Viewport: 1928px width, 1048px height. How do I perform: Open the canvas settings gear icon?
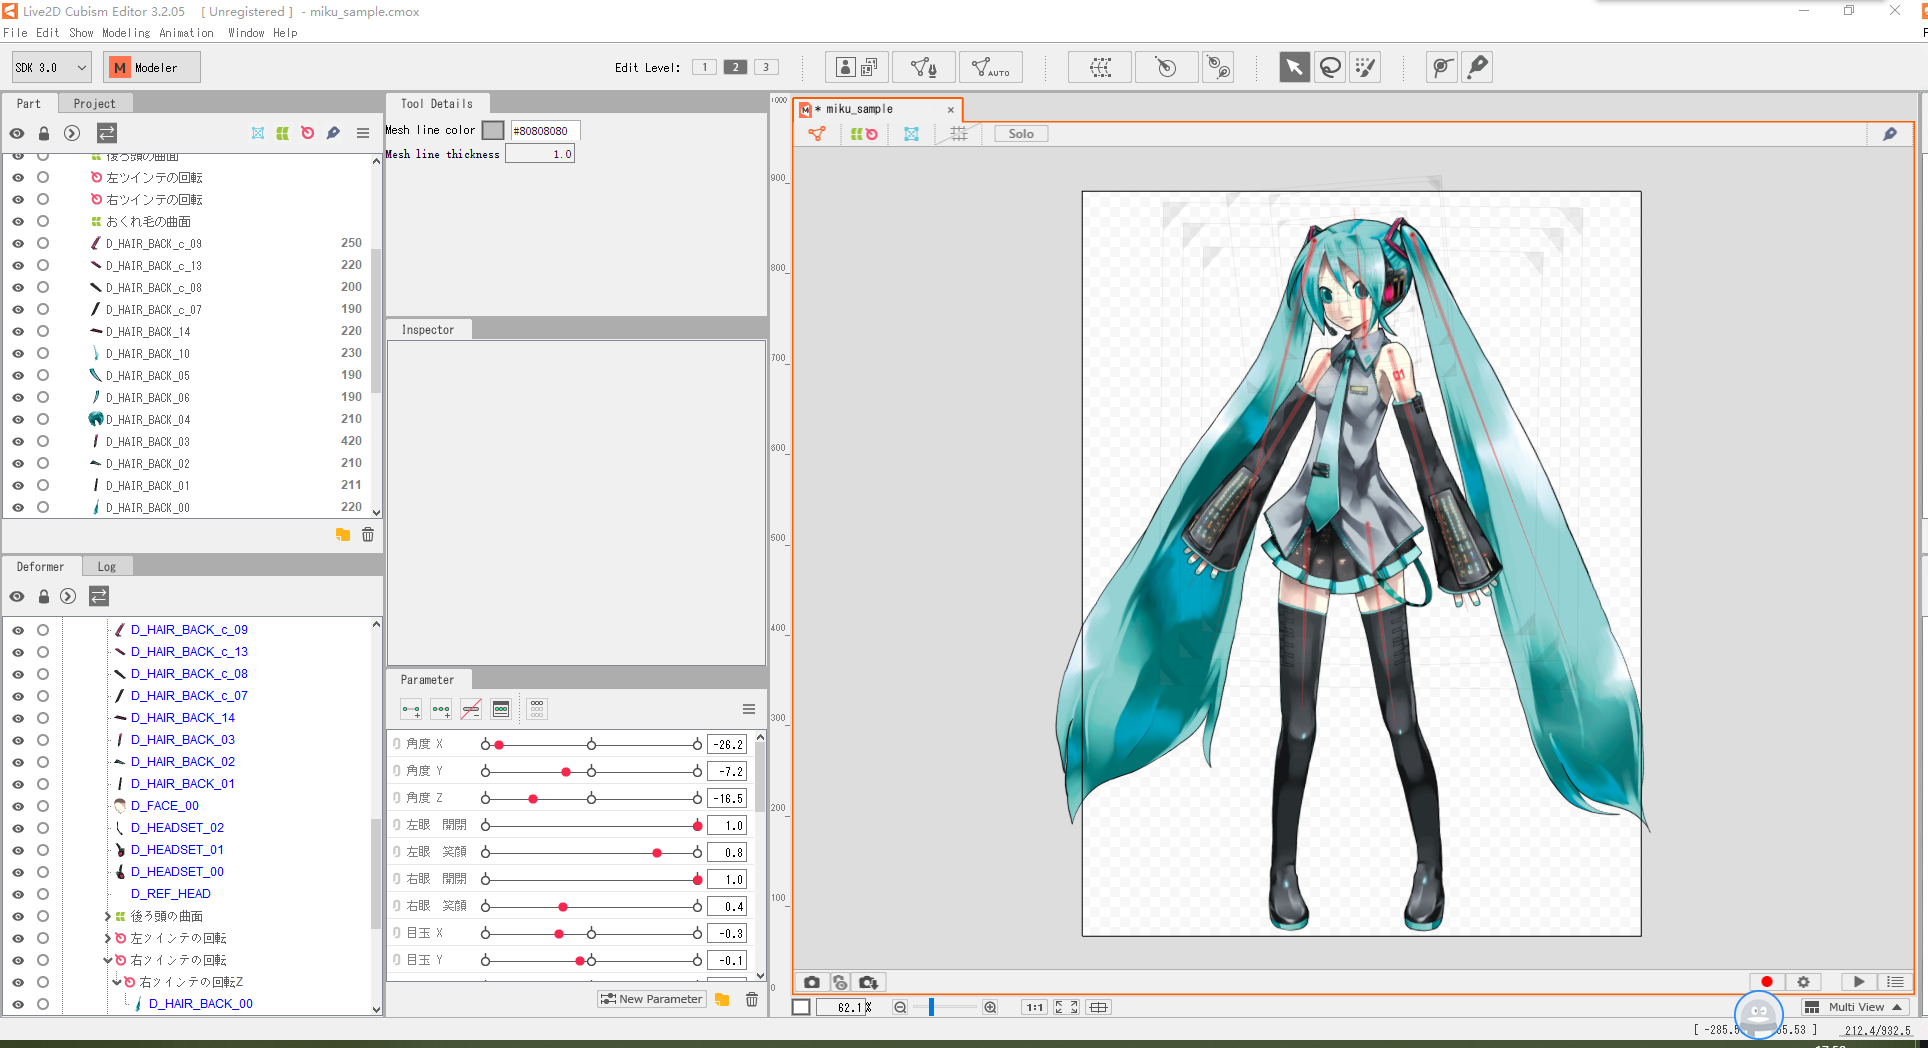coord(1803,982)
